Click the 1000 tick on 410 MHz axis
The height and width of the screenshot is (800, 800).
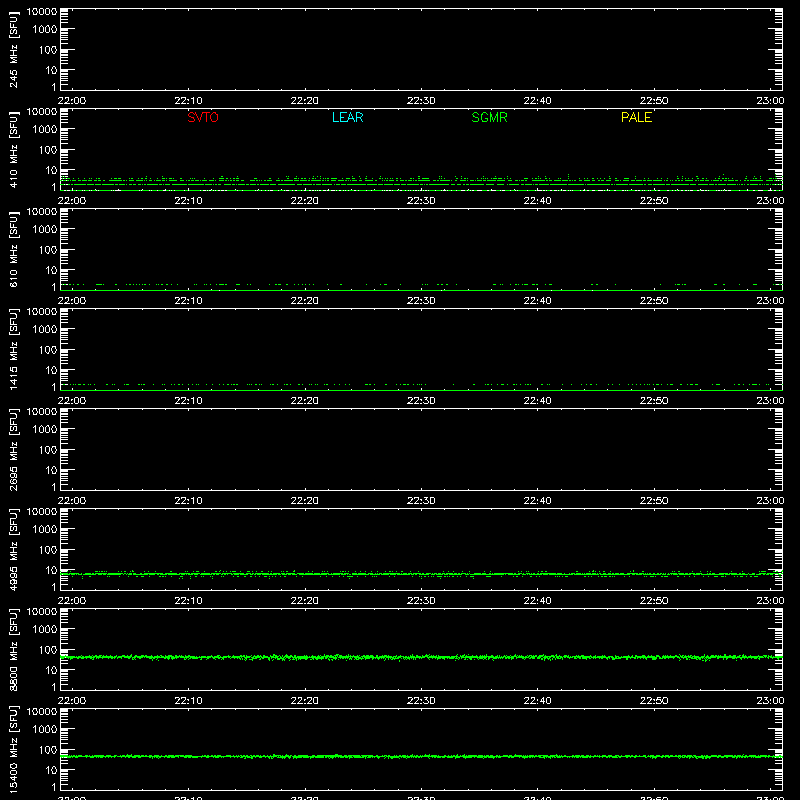(x=45, y=130)
